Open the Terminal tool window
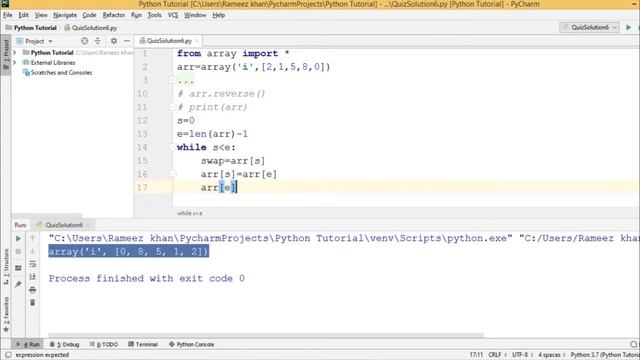The image size is (640, 360). 143,344
